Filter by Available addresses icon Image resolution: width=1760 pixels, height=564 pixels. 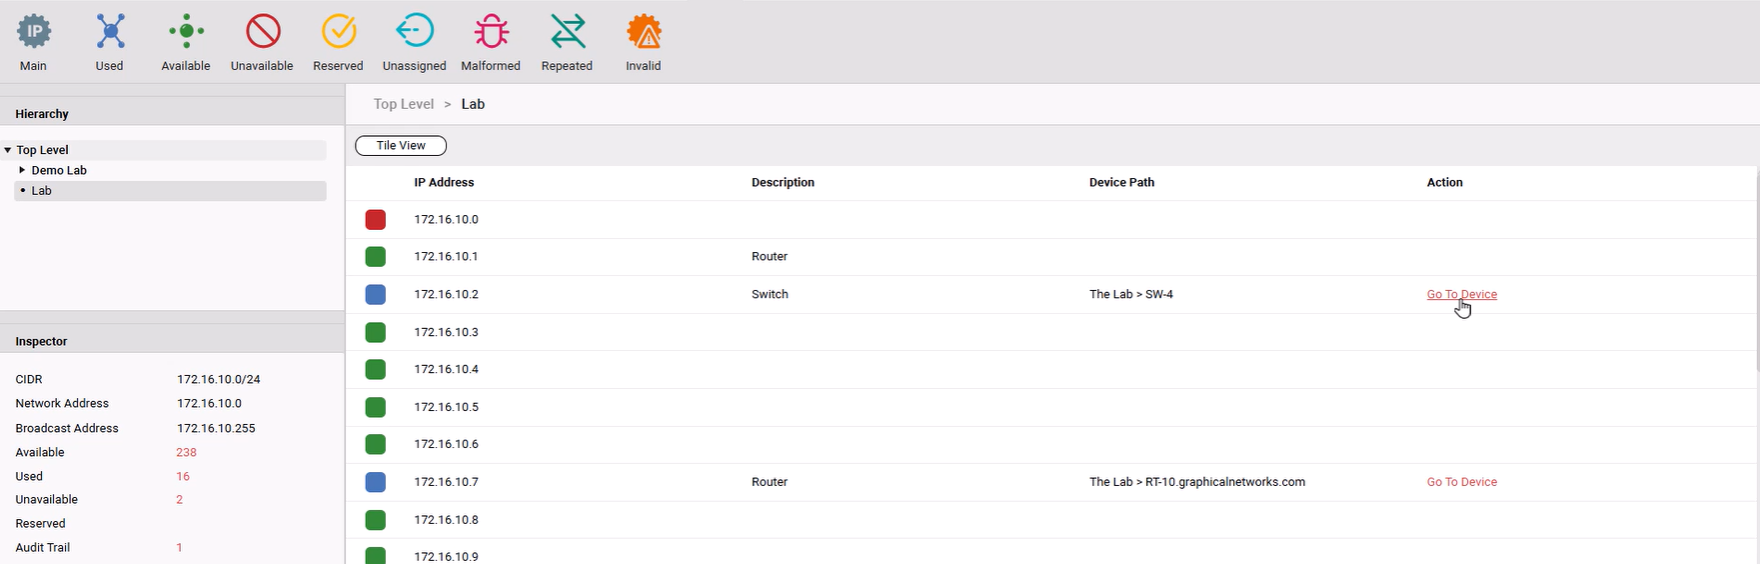186,33
